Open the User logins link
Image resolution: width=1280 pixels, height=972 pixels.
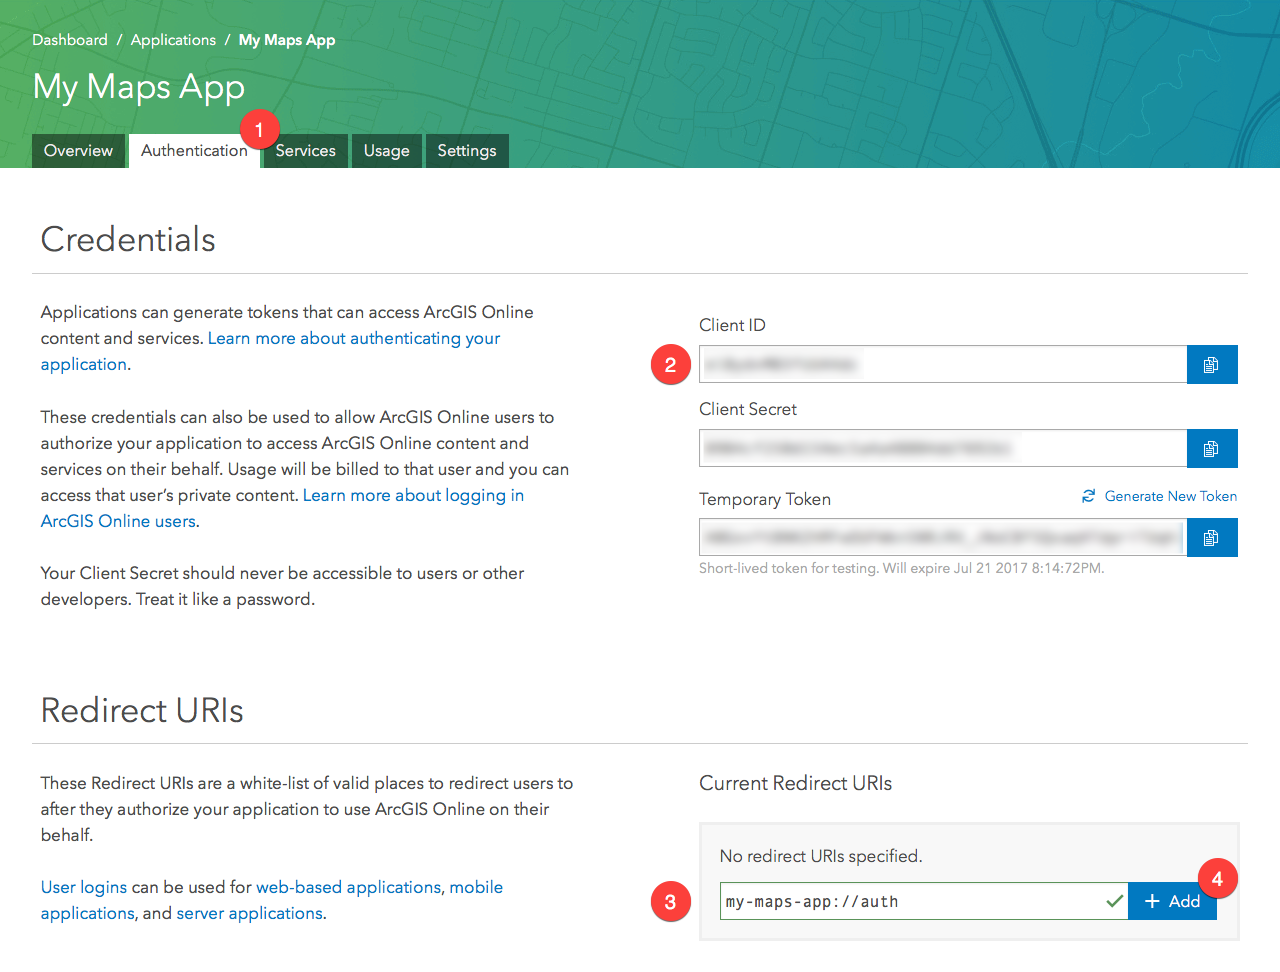pyautogui.click(x=84, y=887)
